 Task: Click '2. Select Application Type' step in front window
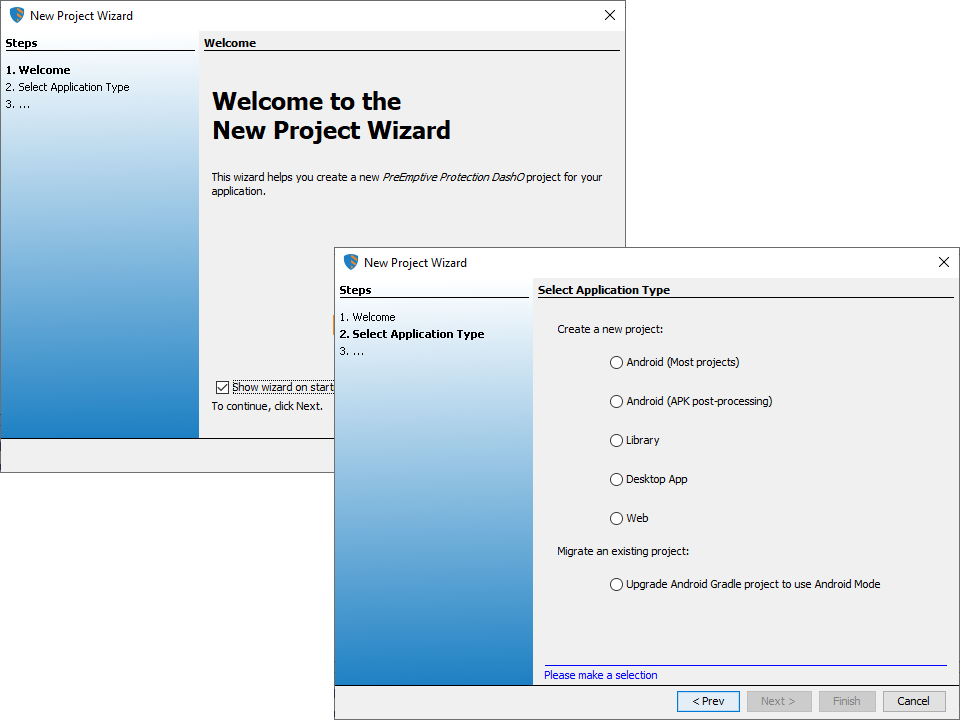(x=412, y=334)
